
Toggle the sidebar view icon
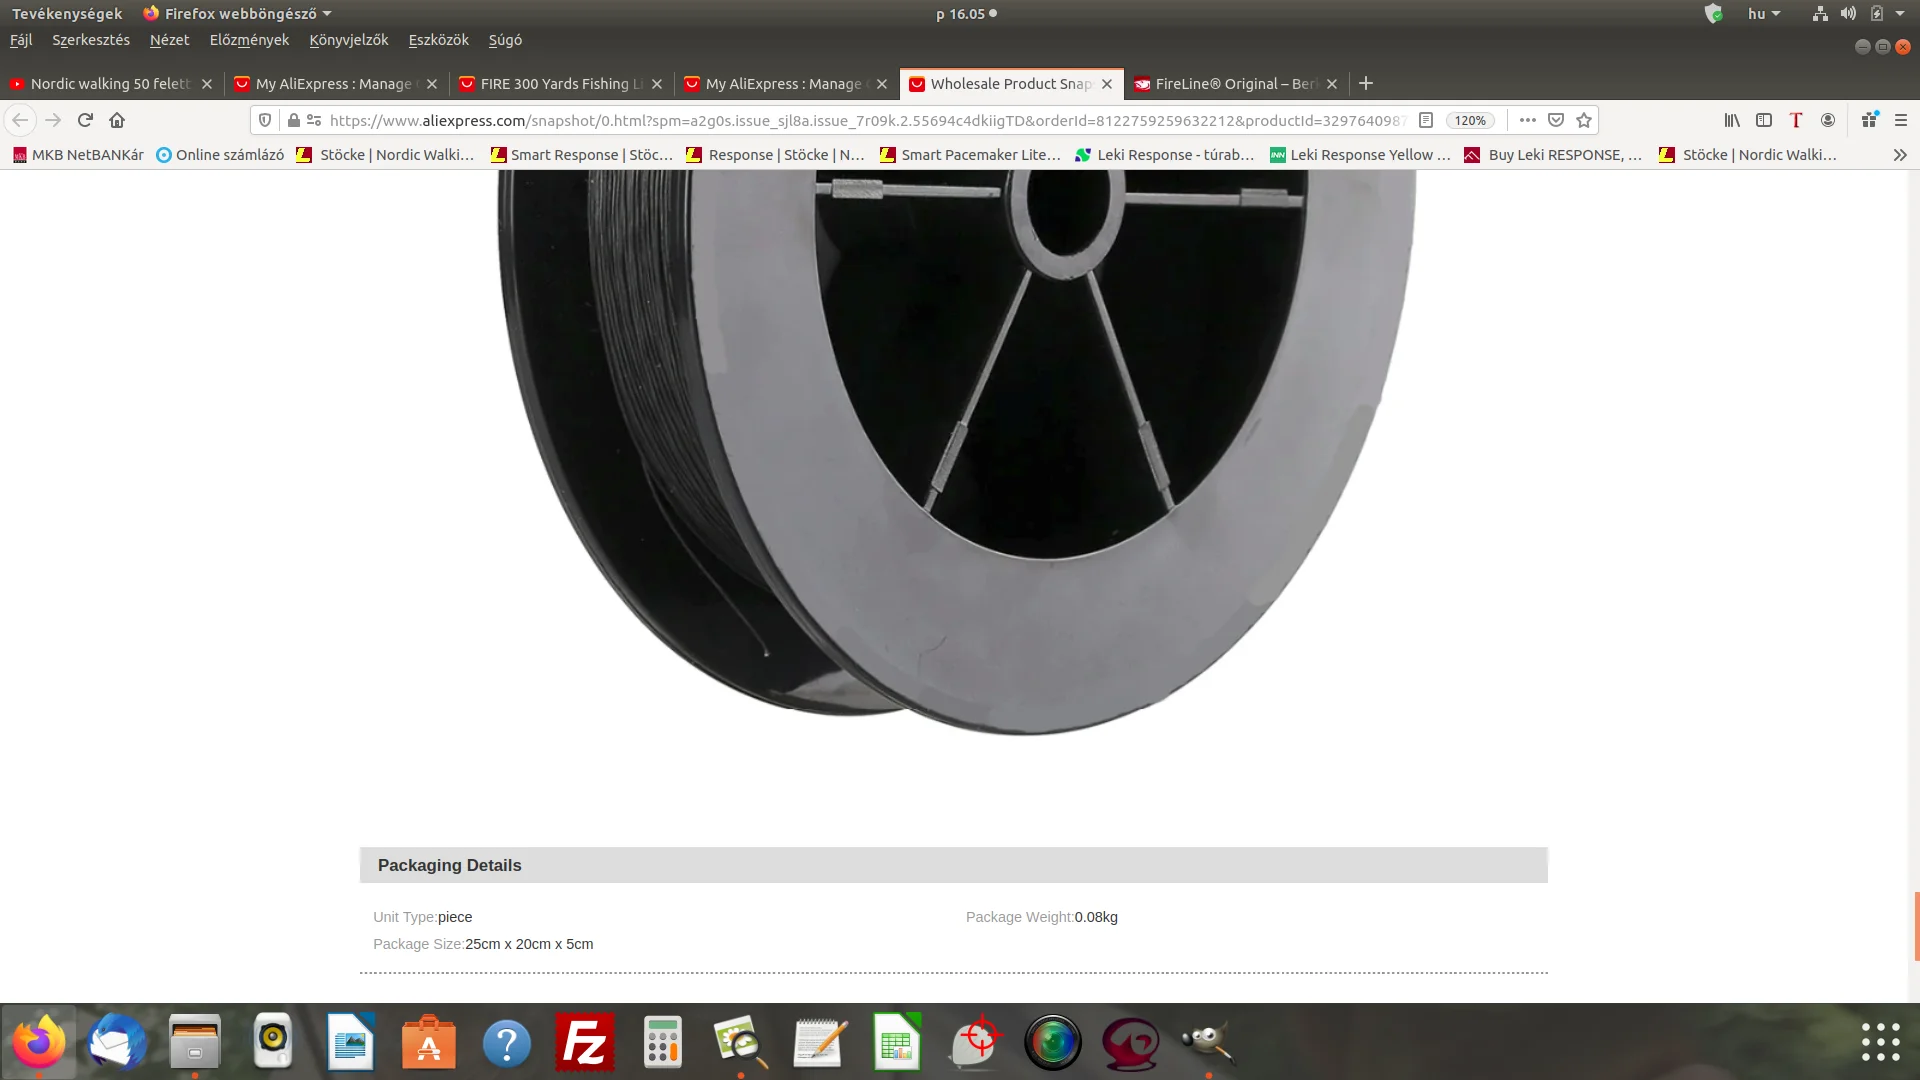pyautogui.click(x=1764, y=120)
